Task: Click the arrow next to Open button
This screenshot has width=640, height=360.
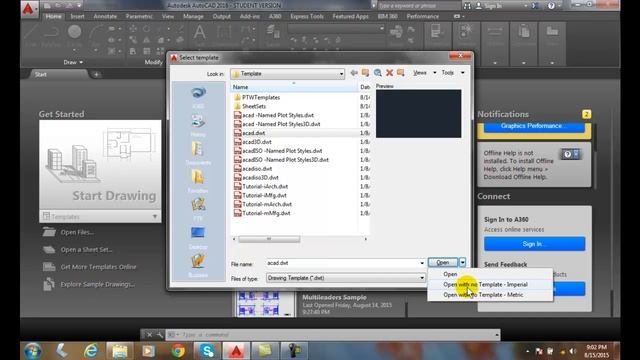Action: 462,262
